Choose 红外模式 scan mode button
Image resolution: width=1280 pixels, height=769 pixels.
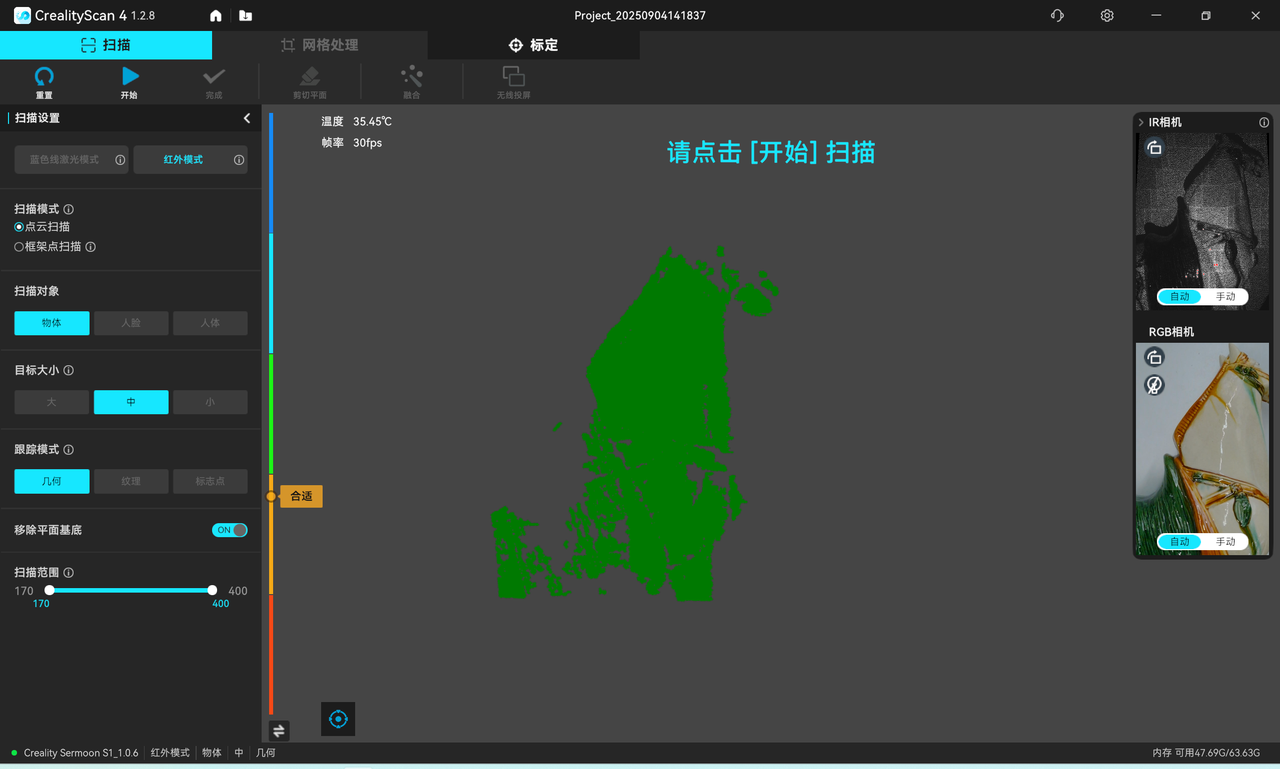(x=183, y=160)
